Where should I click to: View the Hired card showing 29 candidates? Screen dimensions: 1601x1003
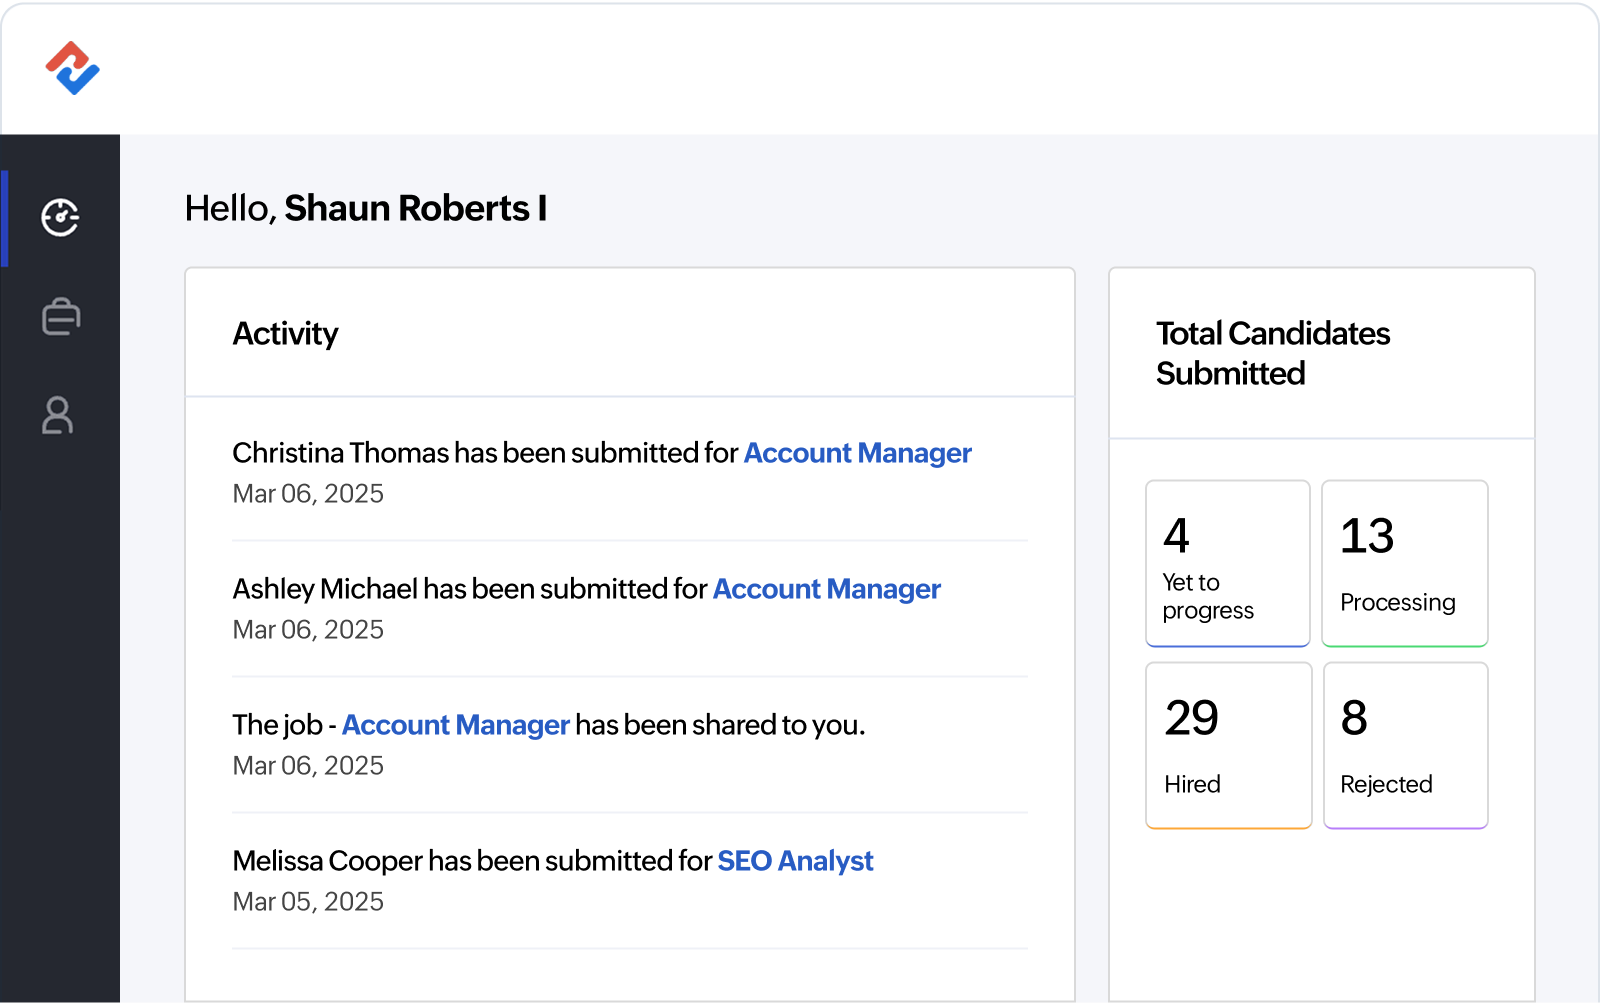point(1227,745)
